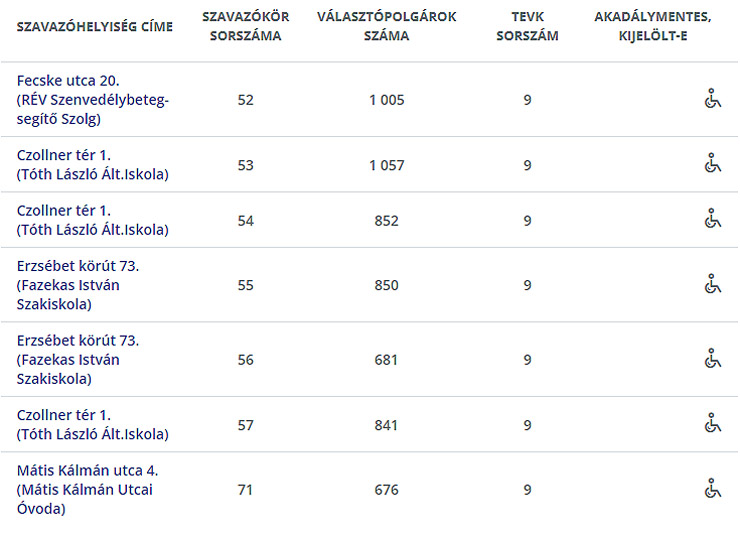Click Választópolgárok száma column header
Screen dimensions: 740x537
pos(385,27)
